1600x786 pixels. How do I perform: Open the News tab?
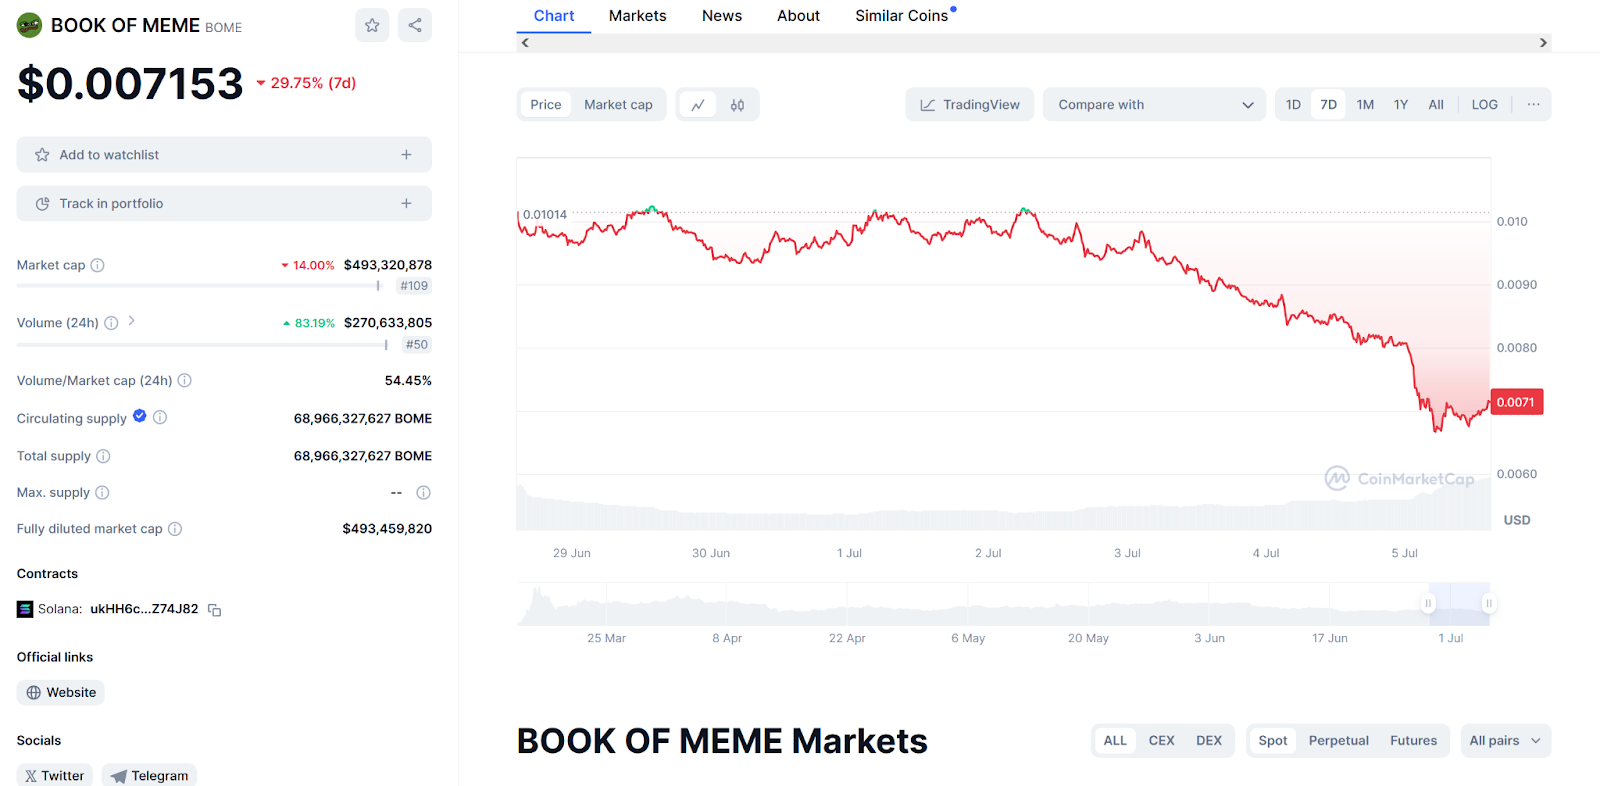tap(722, 16)
